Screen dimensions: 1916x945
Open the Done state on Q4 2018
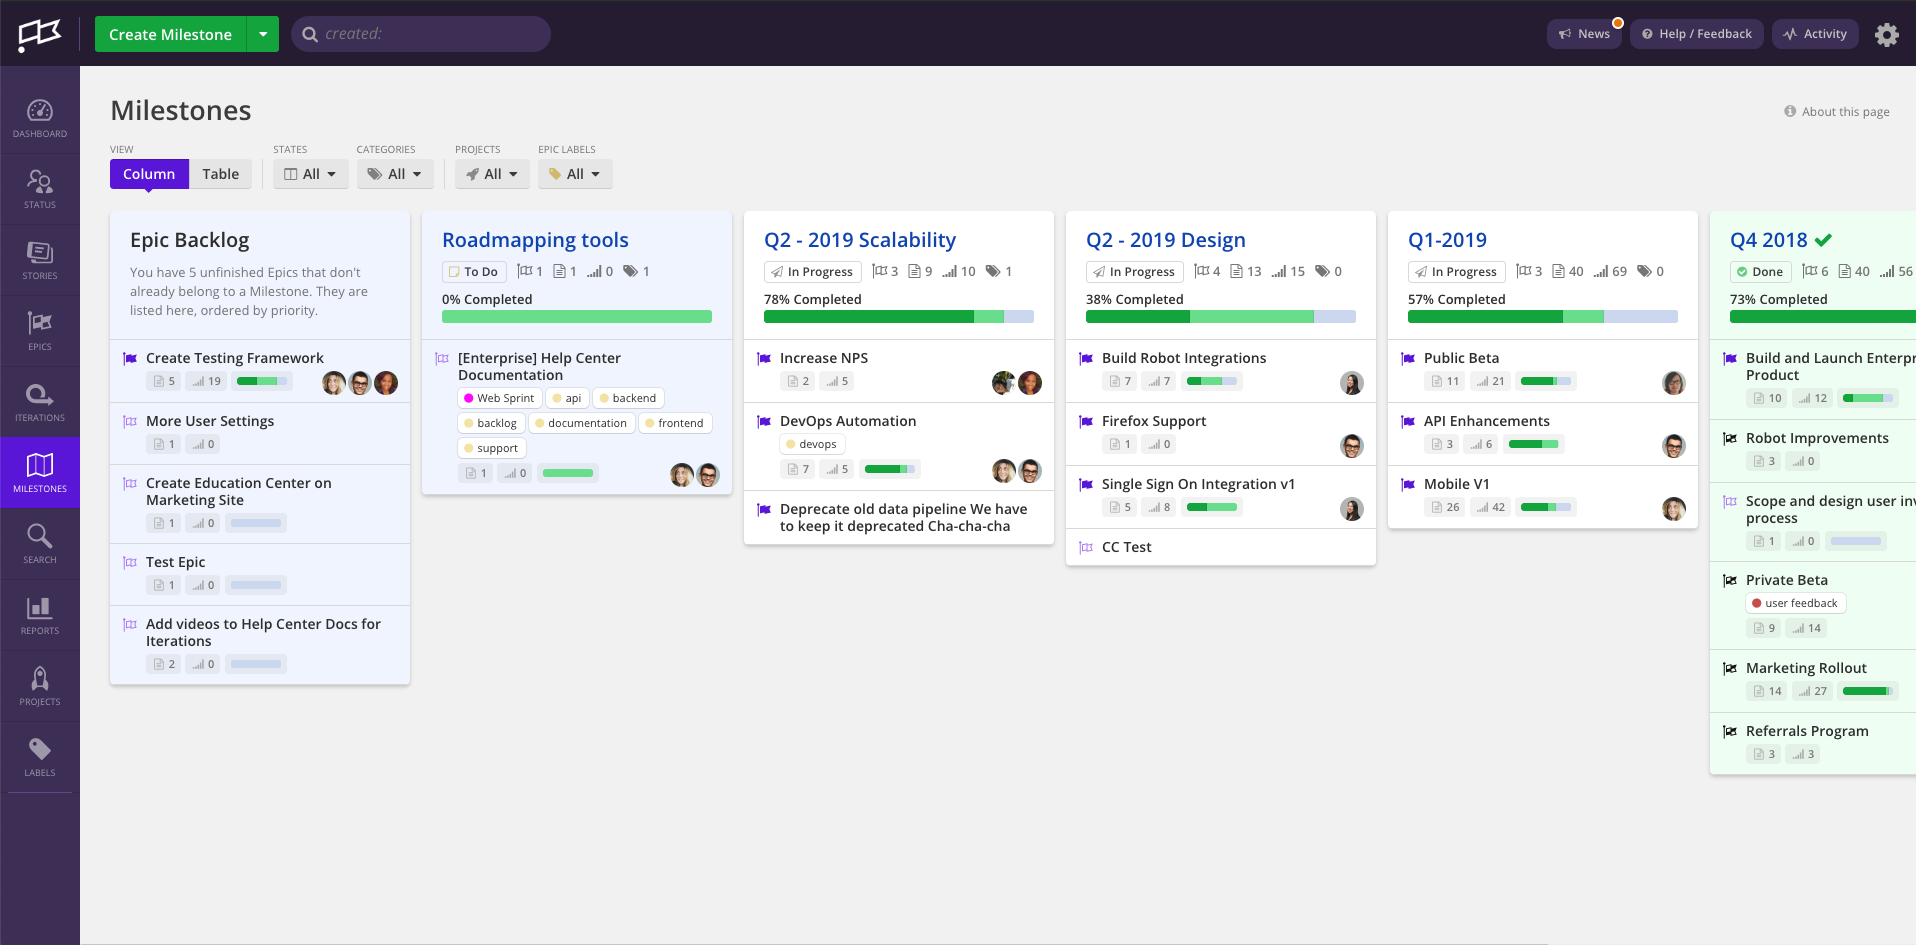pyautogui.click(x=1760, y=272)
